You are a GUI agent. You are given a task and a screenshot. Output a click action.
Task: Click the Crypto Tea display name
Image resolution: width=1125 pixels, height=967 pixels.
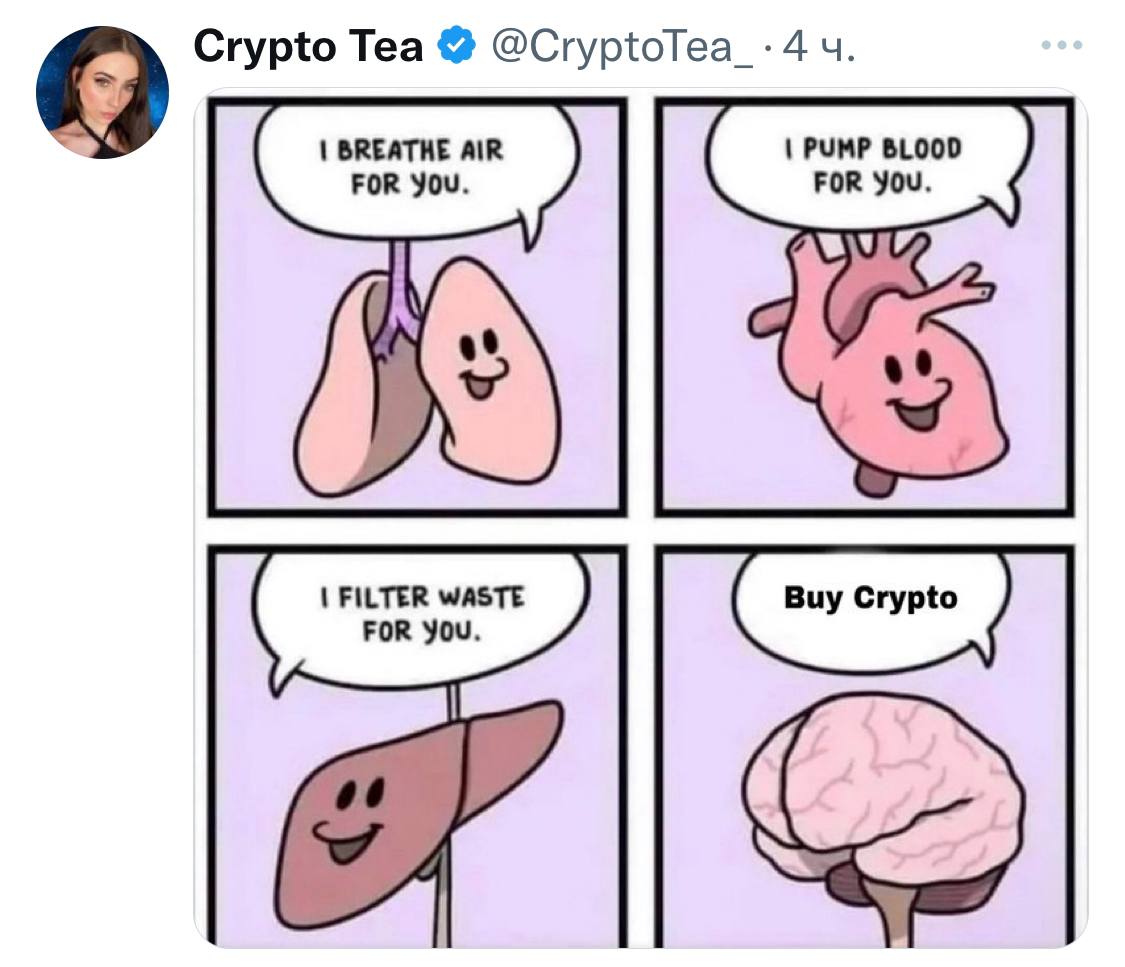[309, 47]
